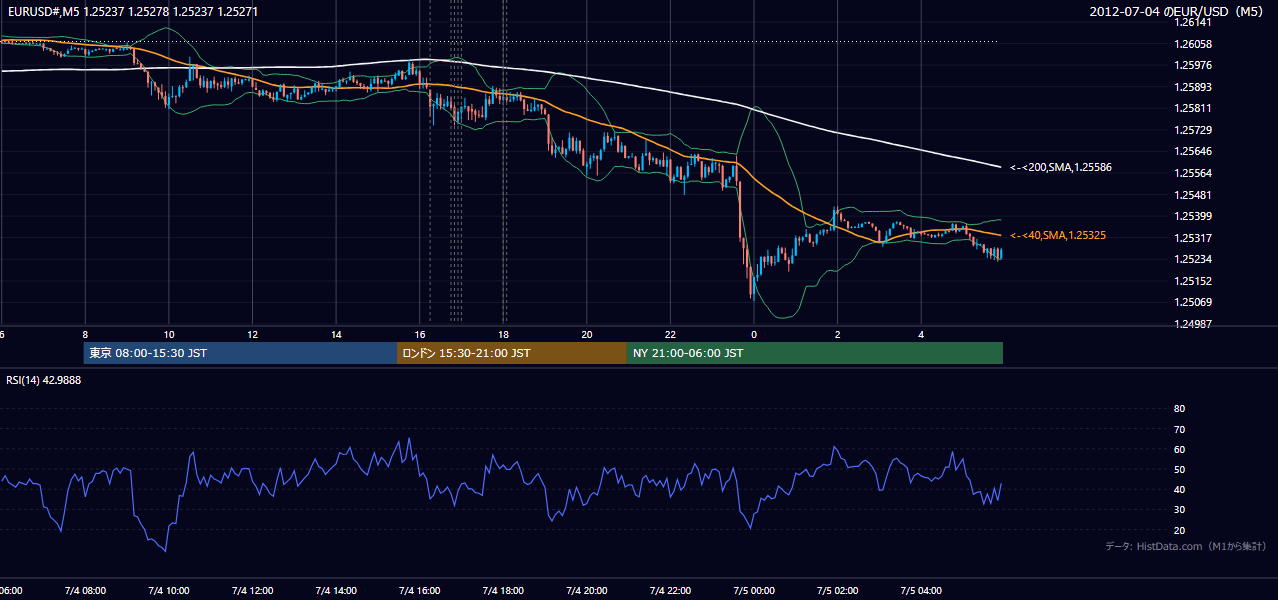Click price axis label 1.25811
1278x600 pixels.
1193,108
